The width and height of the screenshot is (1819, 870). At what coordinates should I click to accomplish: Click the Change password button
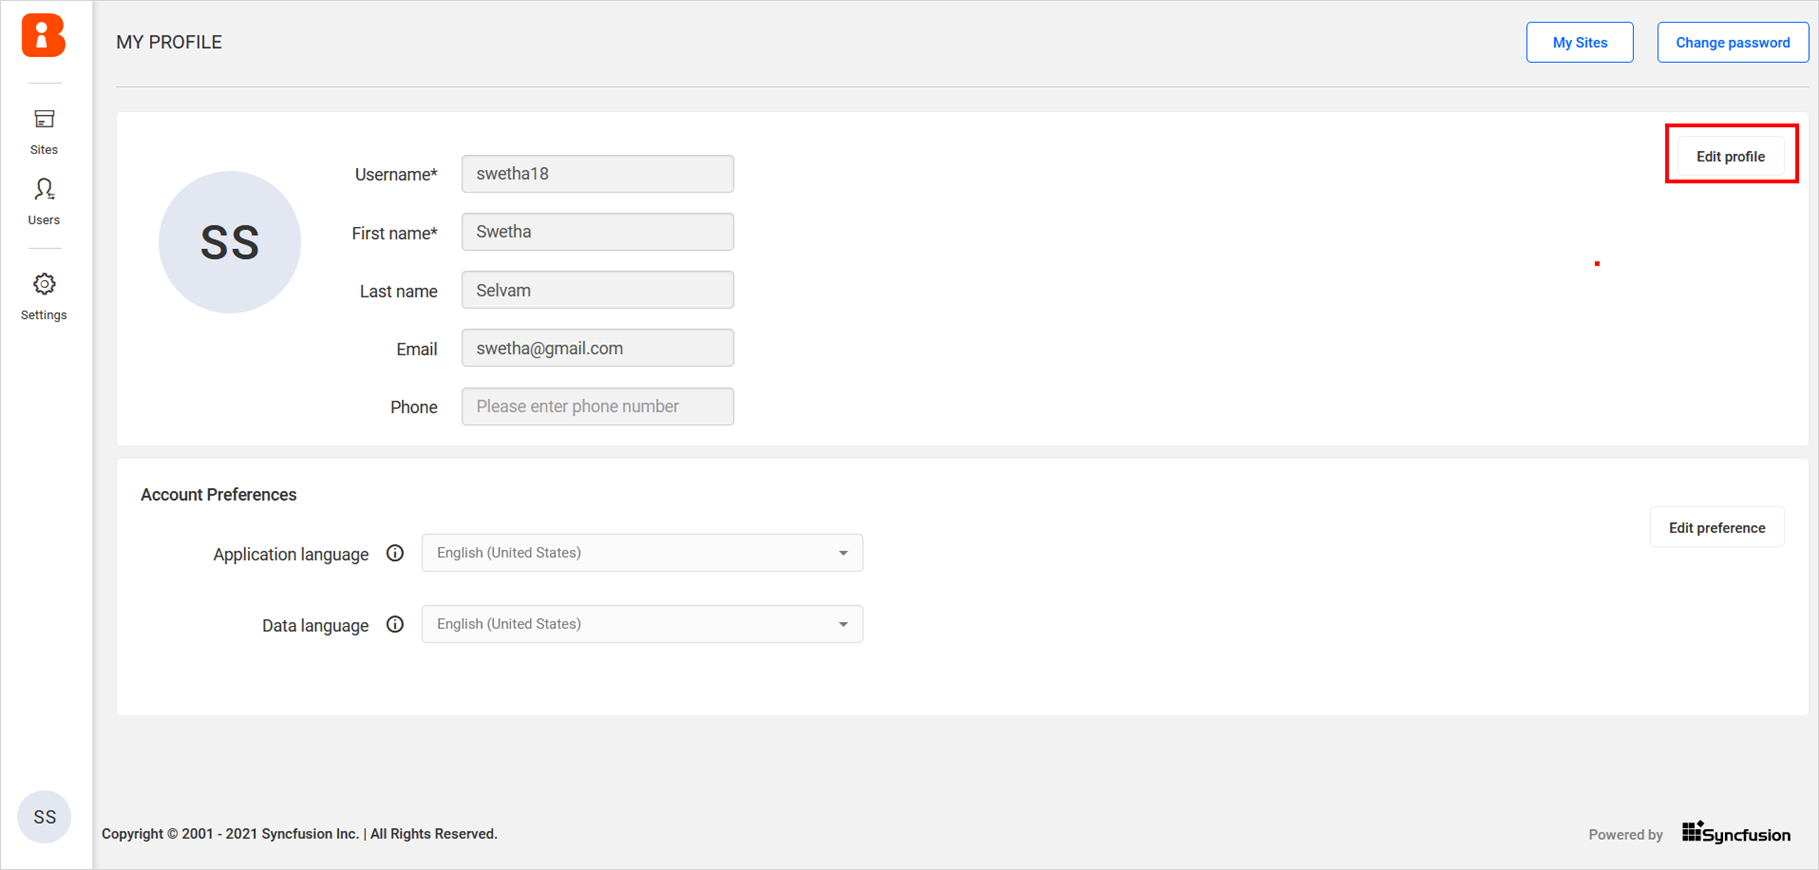click(1732, 42)
